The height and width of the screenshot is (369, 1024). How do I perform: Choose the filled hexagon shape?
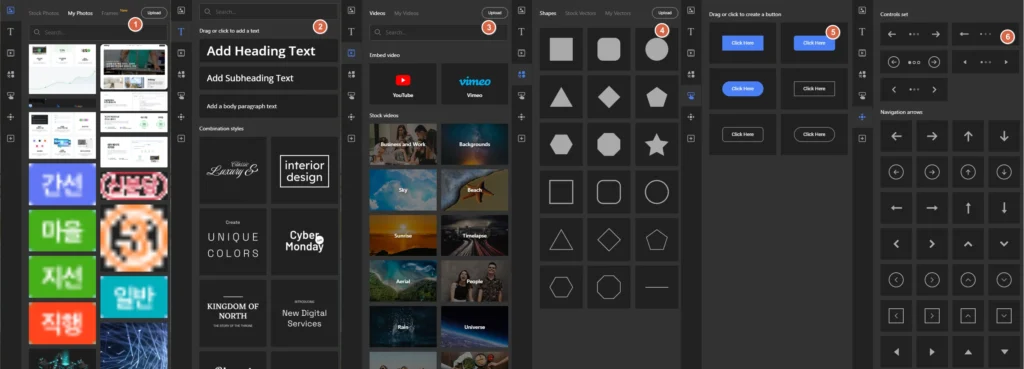[x=561, y=144]
